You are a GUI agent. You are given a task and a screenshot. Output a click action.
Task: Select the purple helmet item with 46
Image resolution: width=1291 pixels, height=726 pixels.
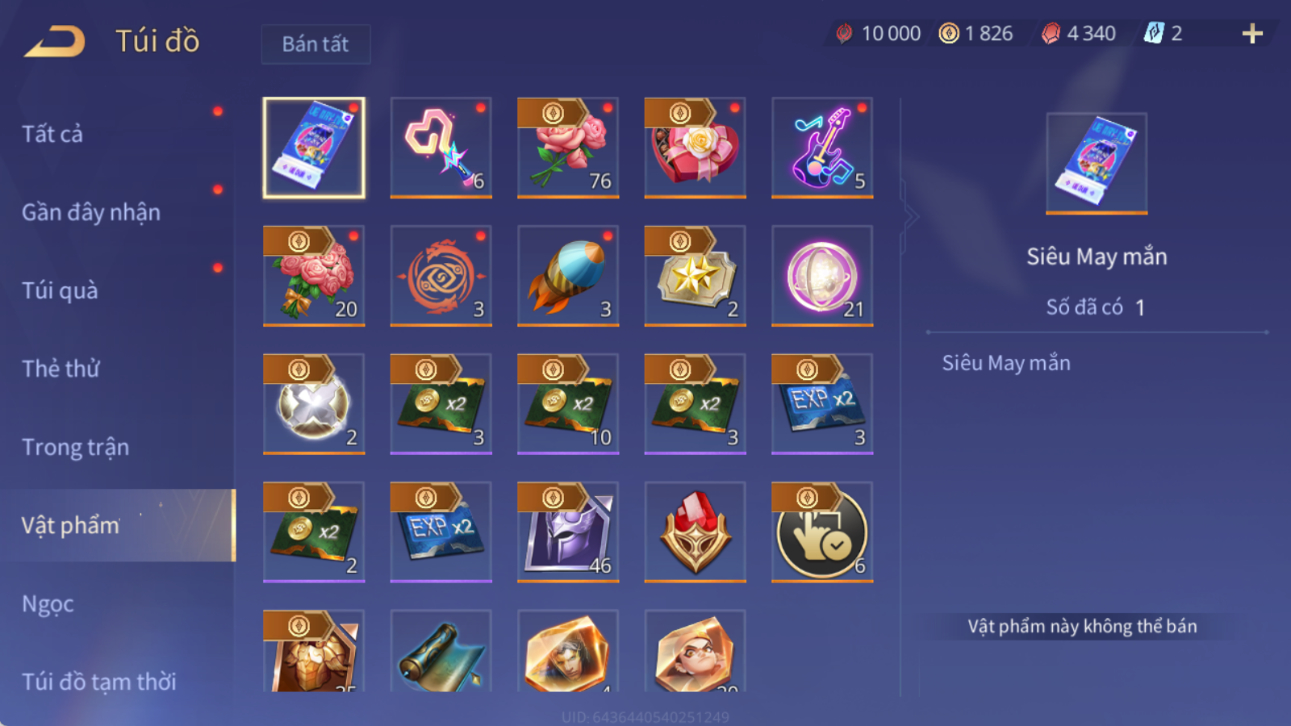click(568, 532)
